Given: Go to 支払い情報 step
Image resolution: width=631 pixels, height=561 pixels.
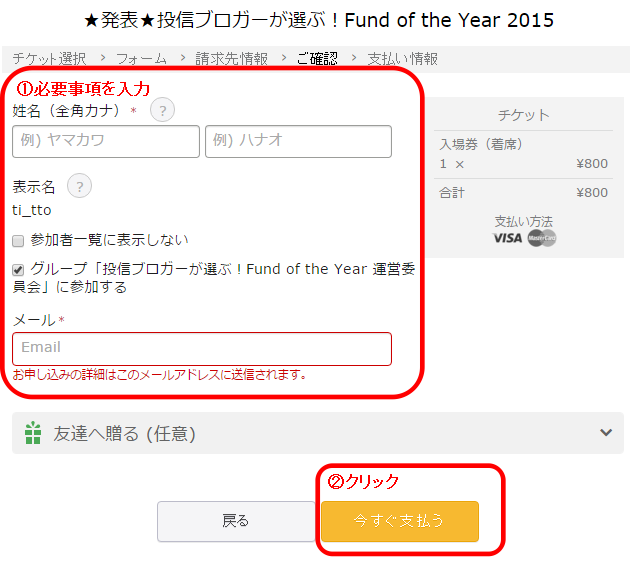Looking at the screenshot, I should [402, 59].
